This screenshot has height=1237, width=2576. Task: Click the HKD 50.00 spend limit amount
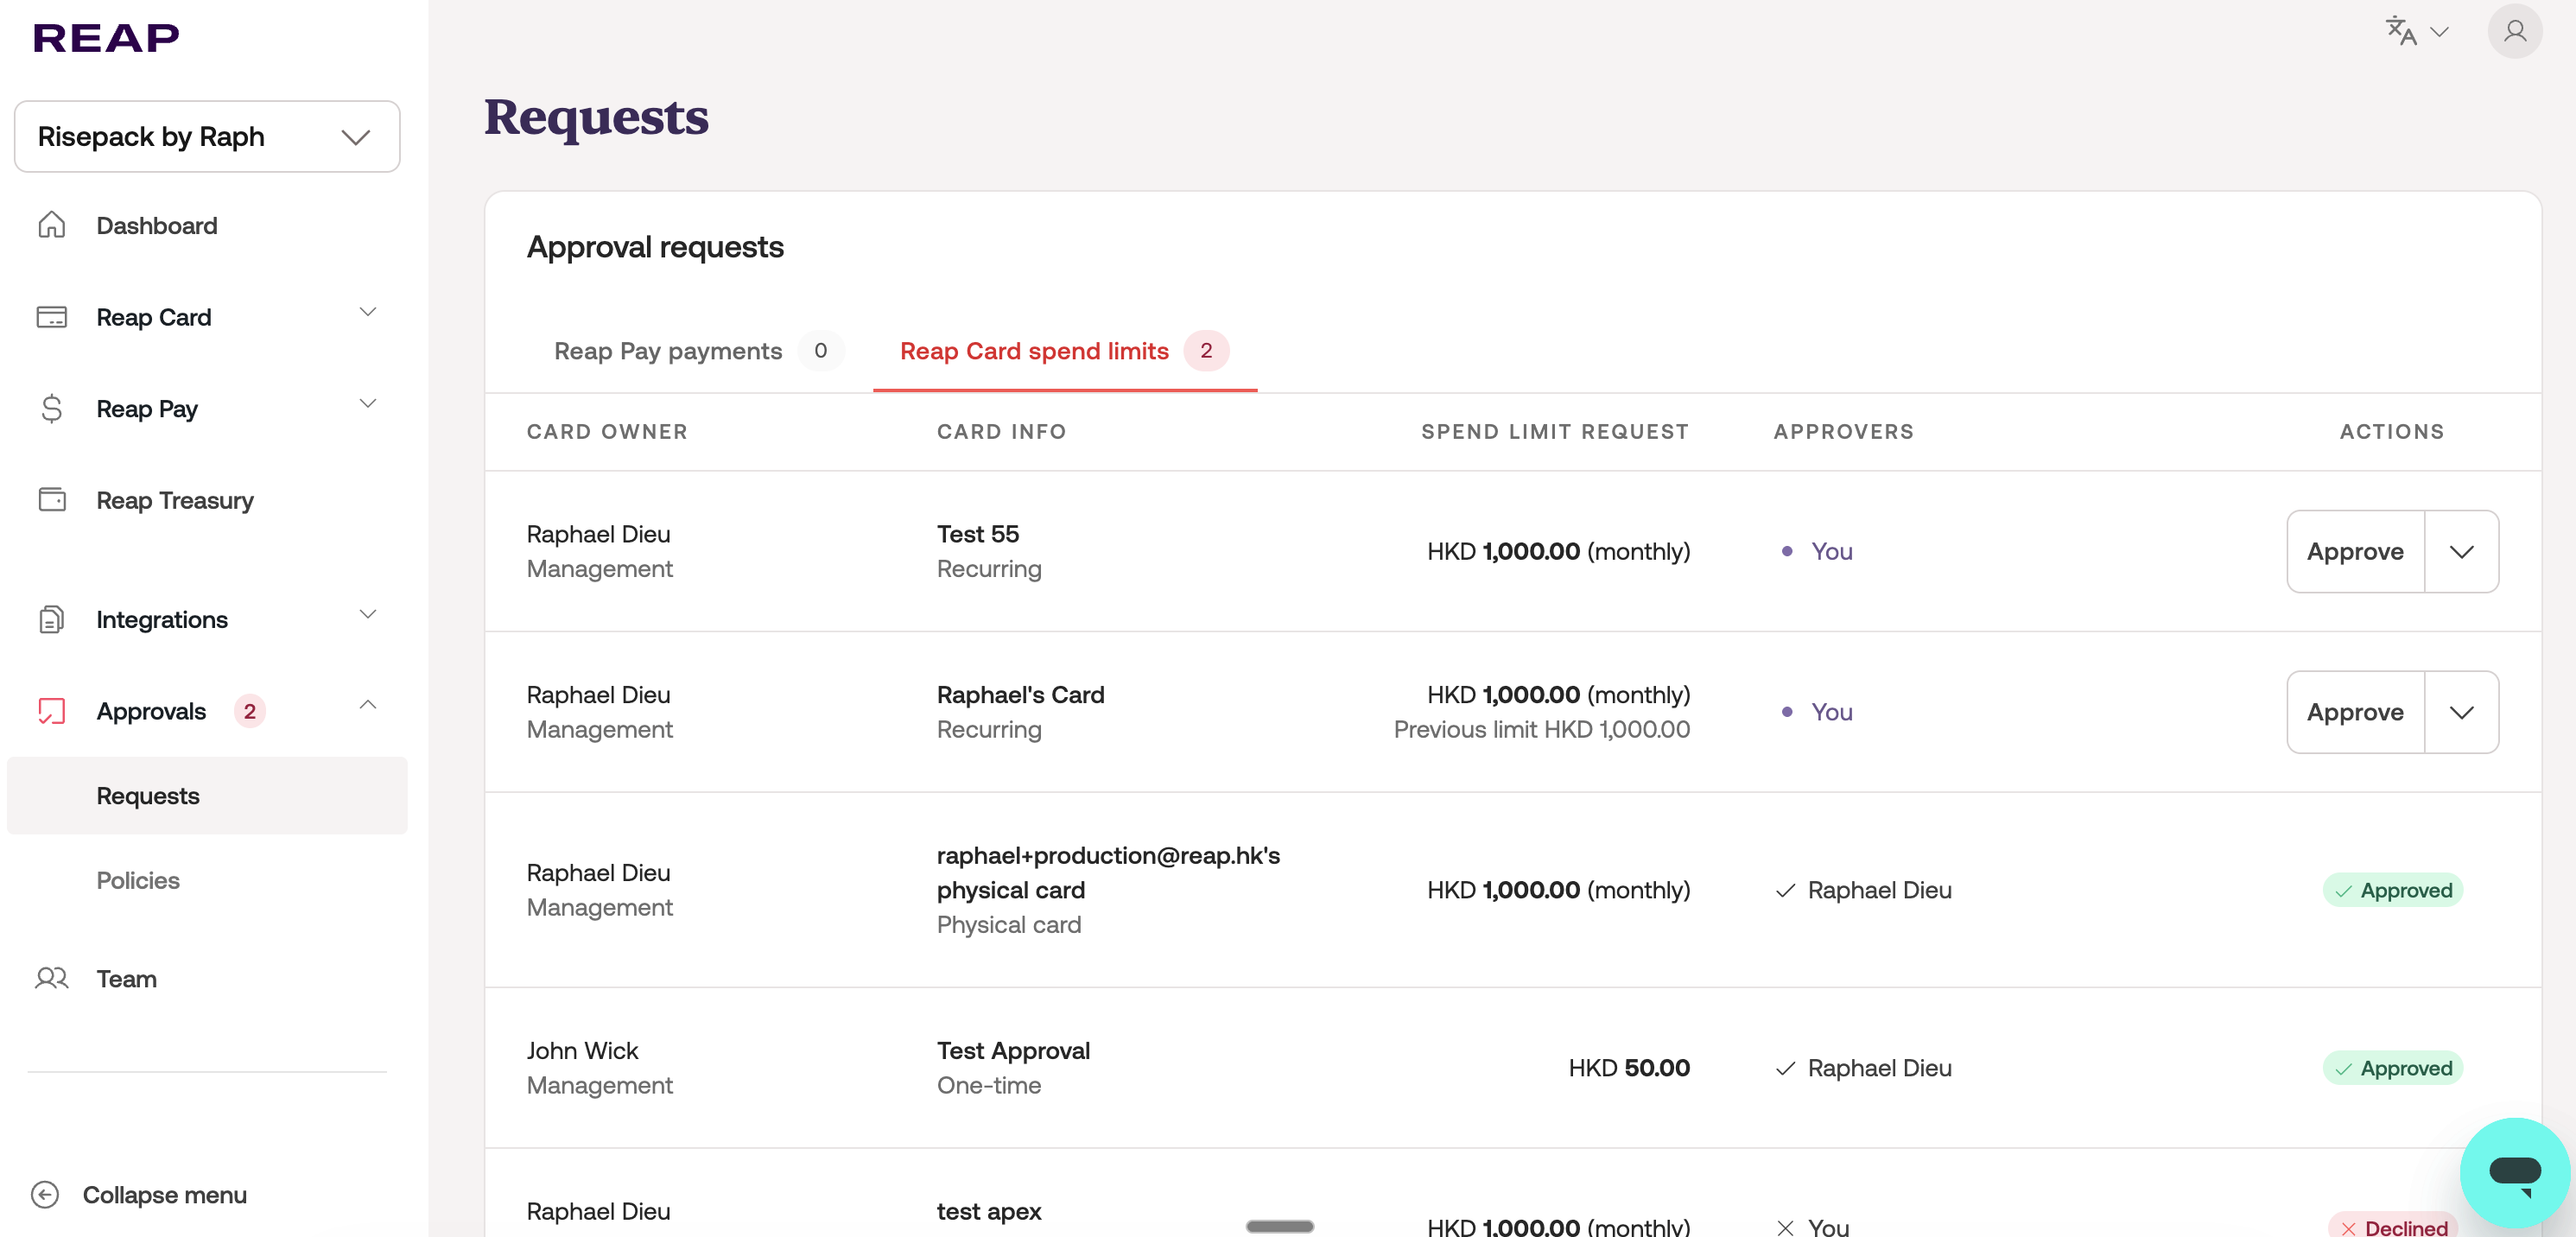tap(1628, 1068)
